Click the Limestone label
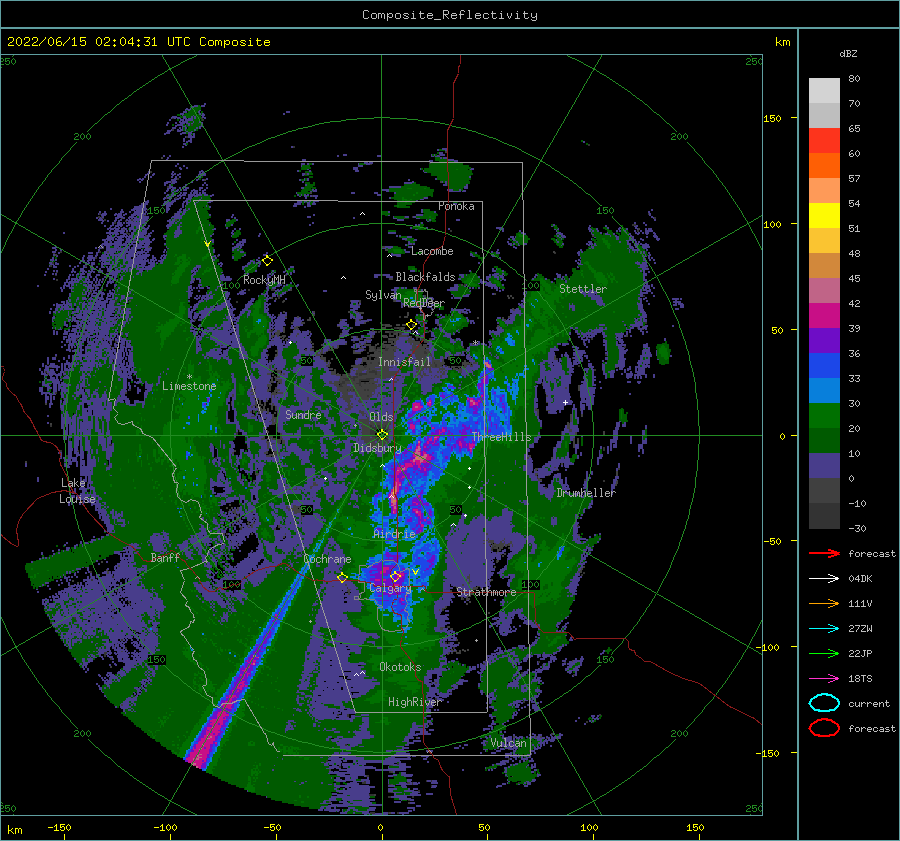Screen dimensions: 900x841 (189, 386)
